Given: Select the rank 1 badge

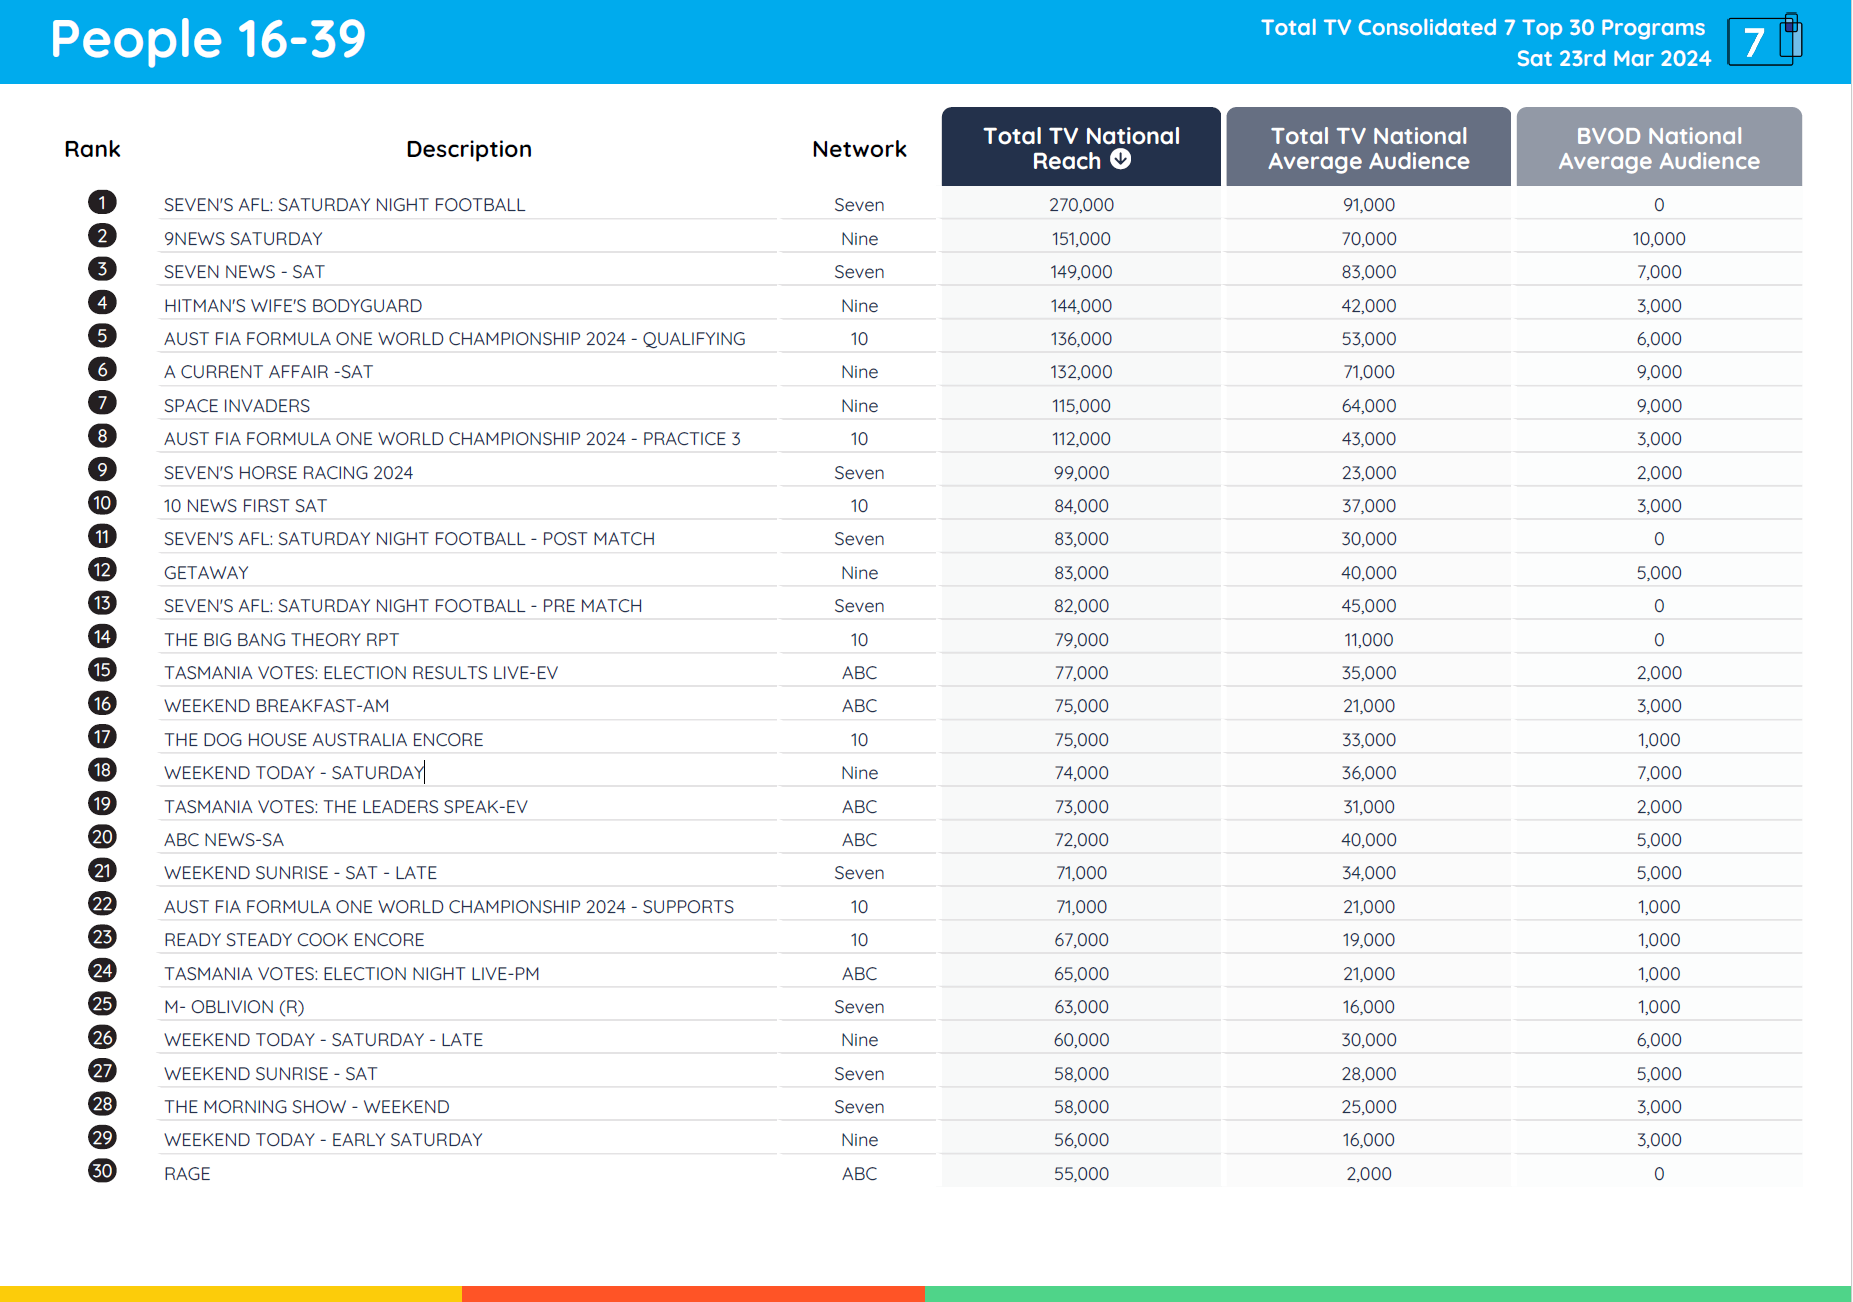Looking at the screenshot, I should point(102,202).
